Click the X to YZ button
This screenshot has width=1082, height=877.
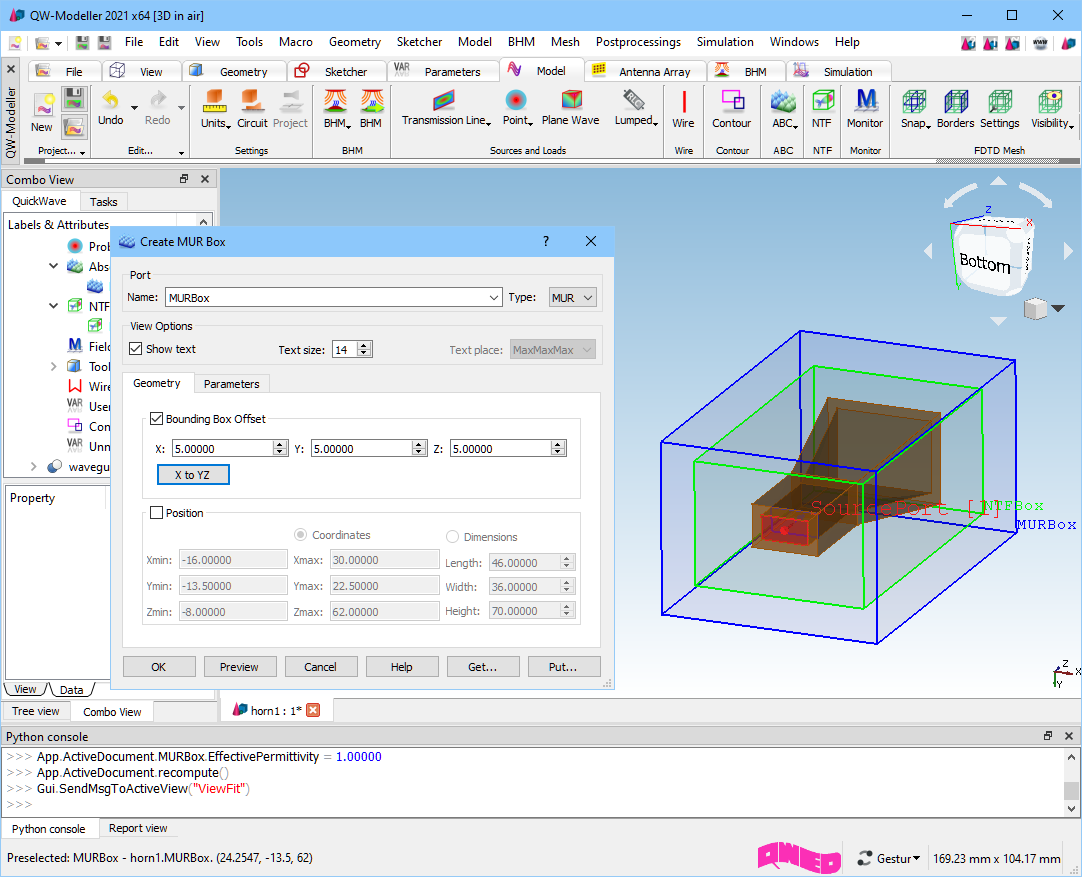click(x=193, y=475)
